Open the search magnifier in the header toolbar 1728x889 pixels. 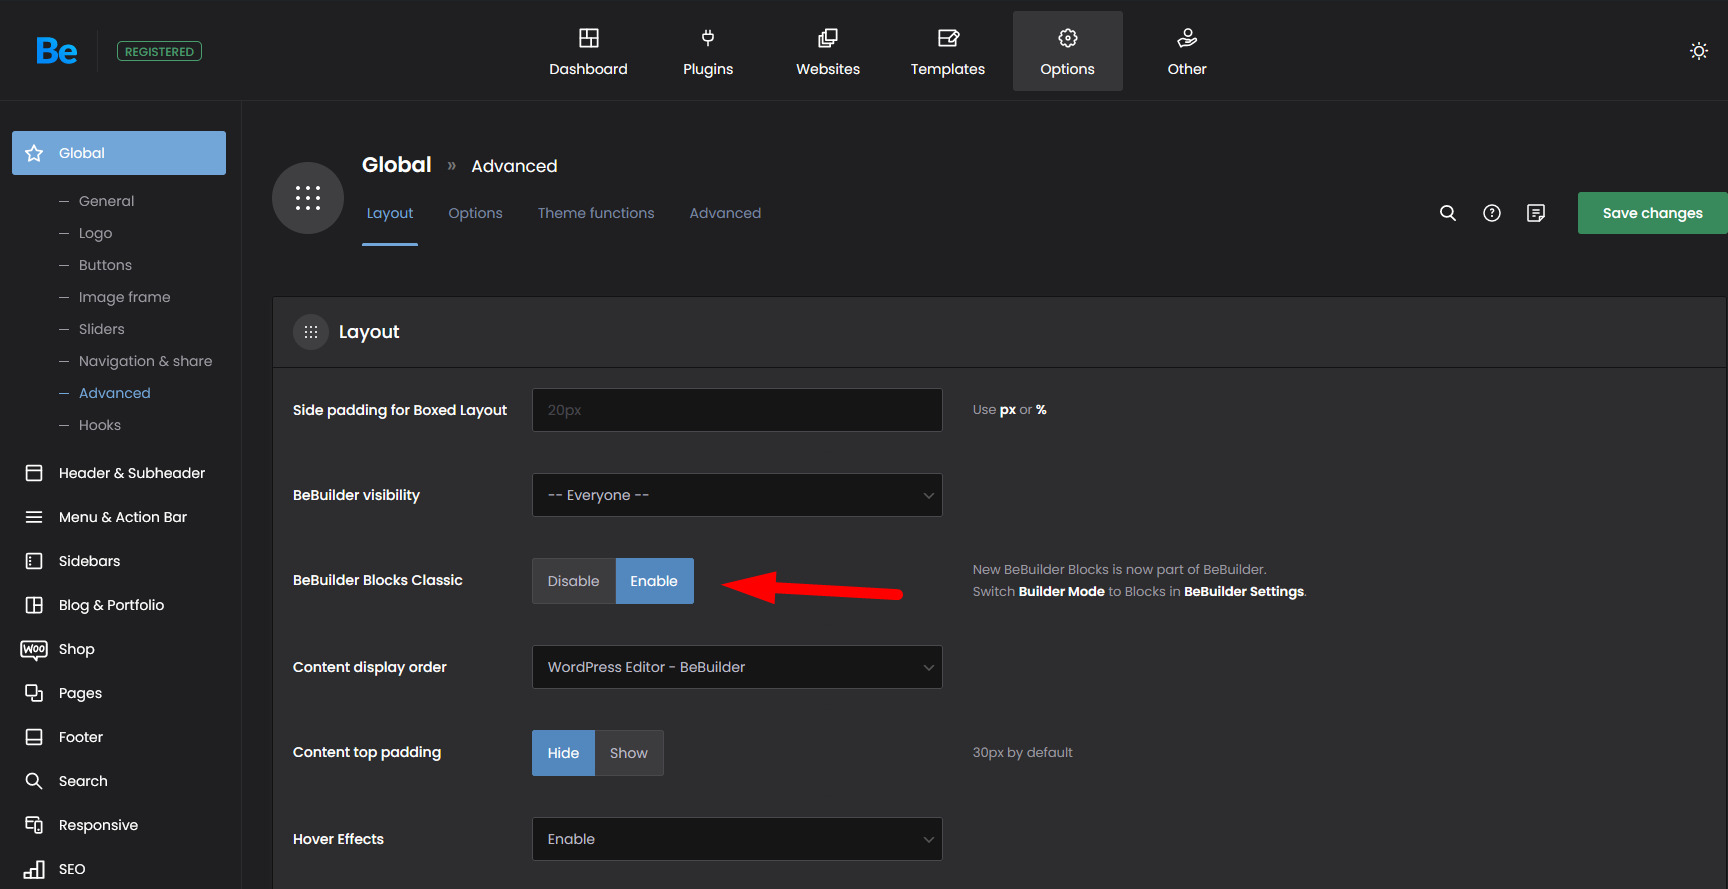click(1448, 213)
